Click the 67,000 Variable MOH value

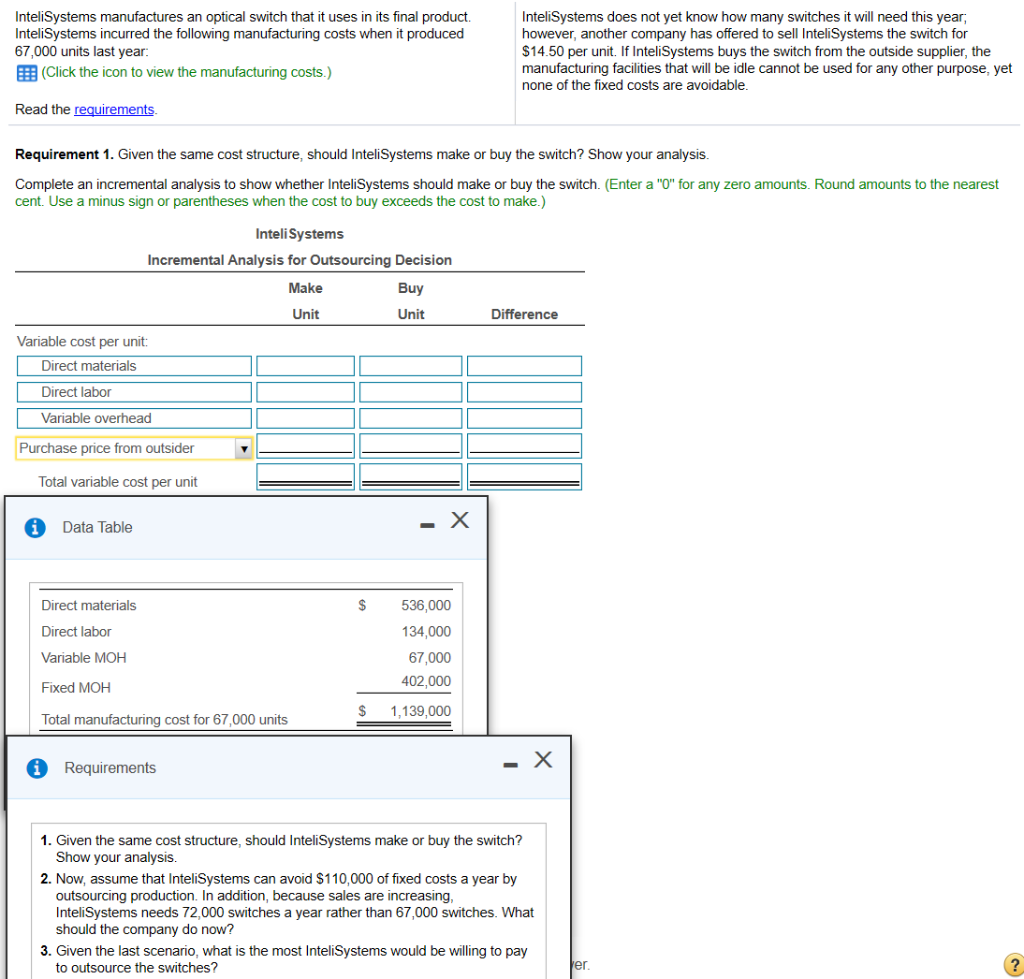click(x=430, y=658)
